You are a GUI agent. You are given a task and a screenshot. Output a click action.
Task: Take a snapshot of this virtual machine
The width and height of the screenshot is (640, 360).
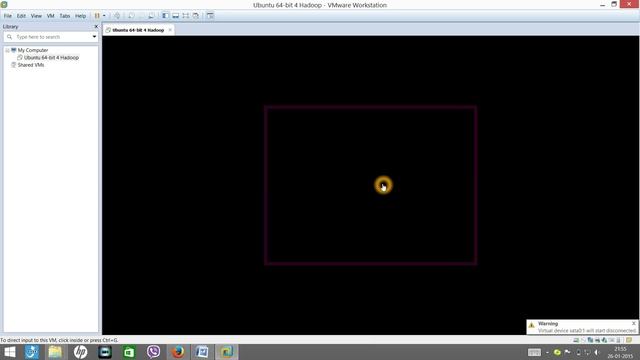(131, 16)
